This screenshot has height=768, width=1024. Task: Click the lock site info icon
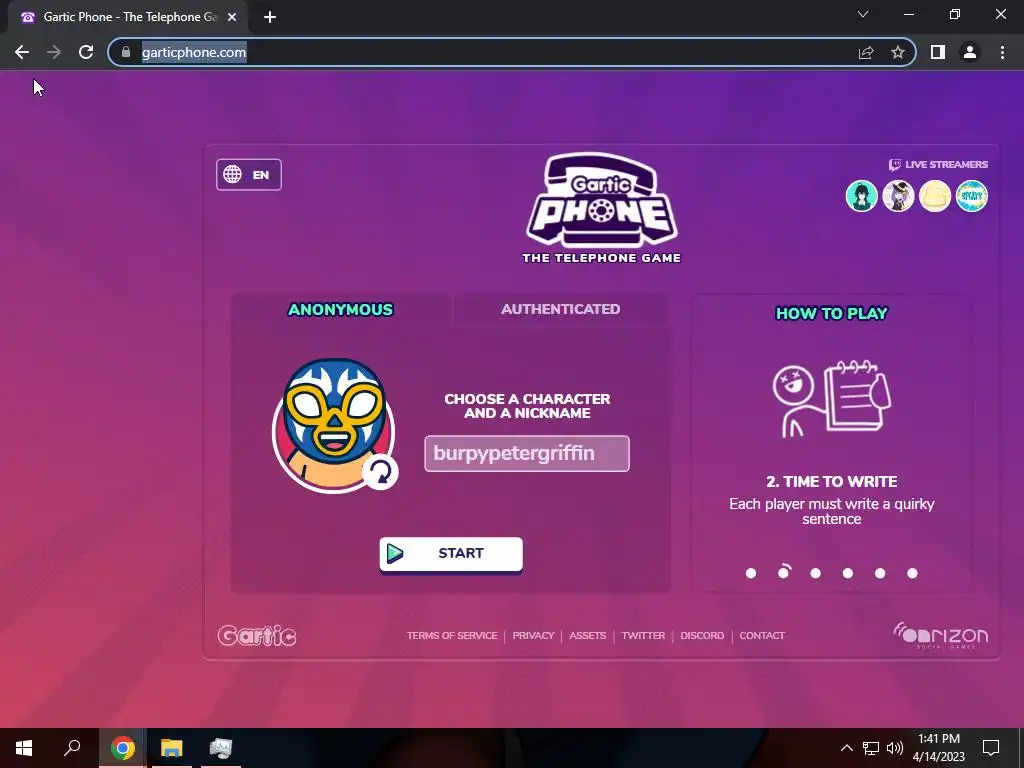point(126,52)
